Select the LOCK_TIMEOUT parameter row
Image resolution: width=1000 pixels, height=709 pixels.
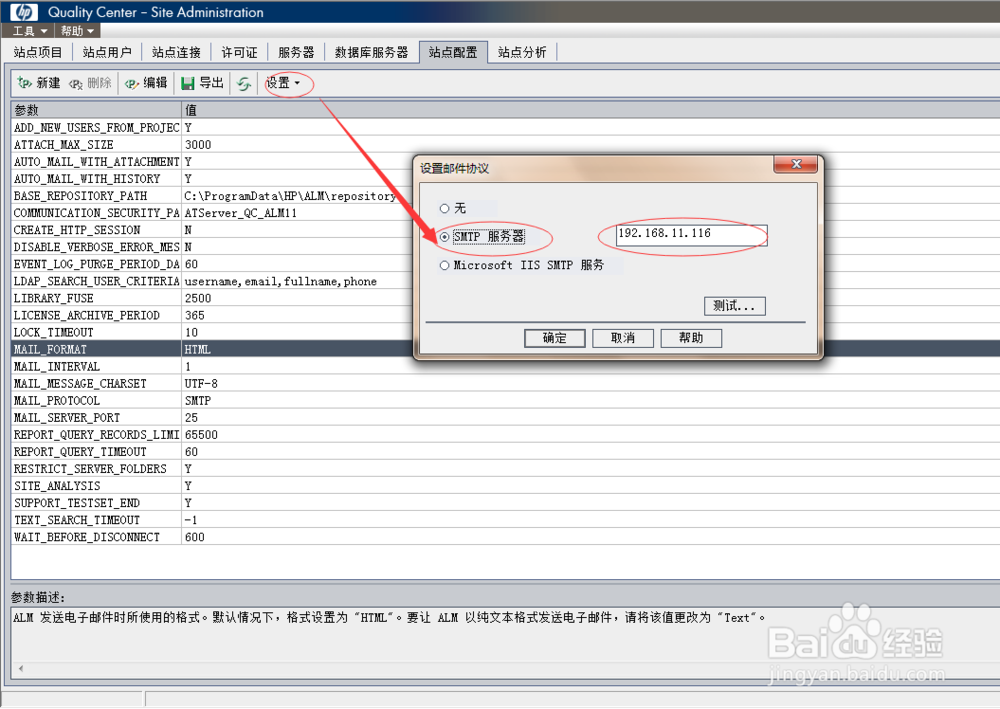505,332
